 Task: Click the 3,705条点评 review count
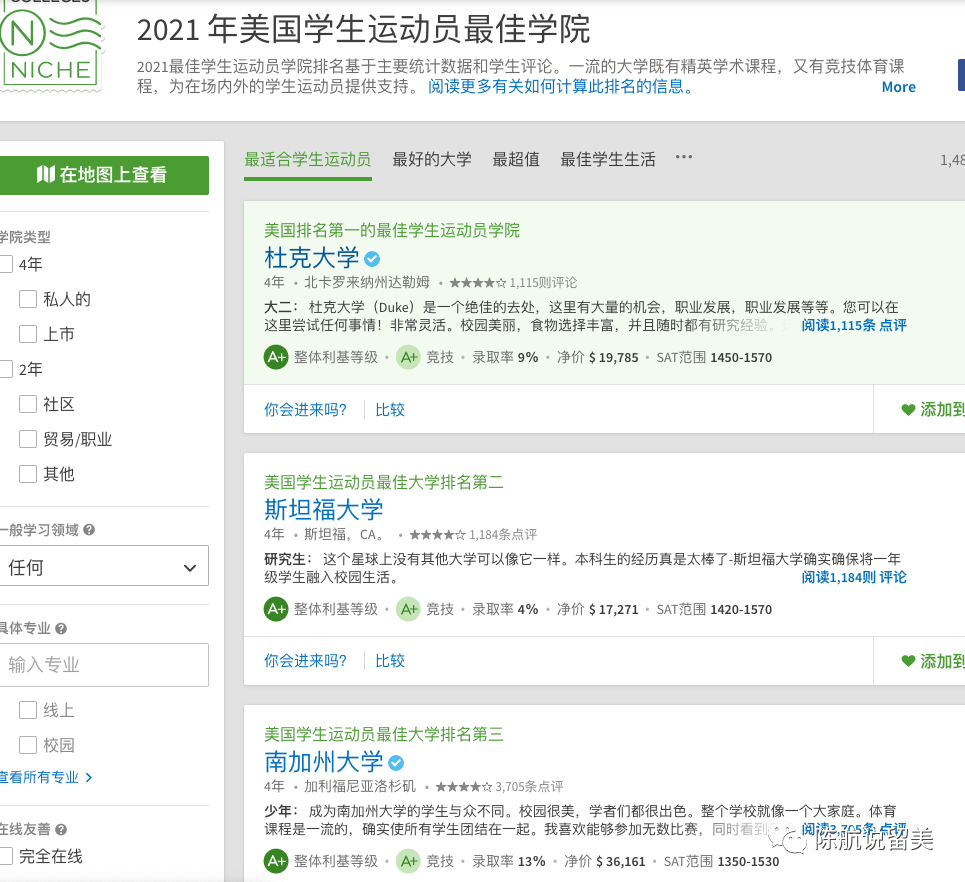pos(529,787)
